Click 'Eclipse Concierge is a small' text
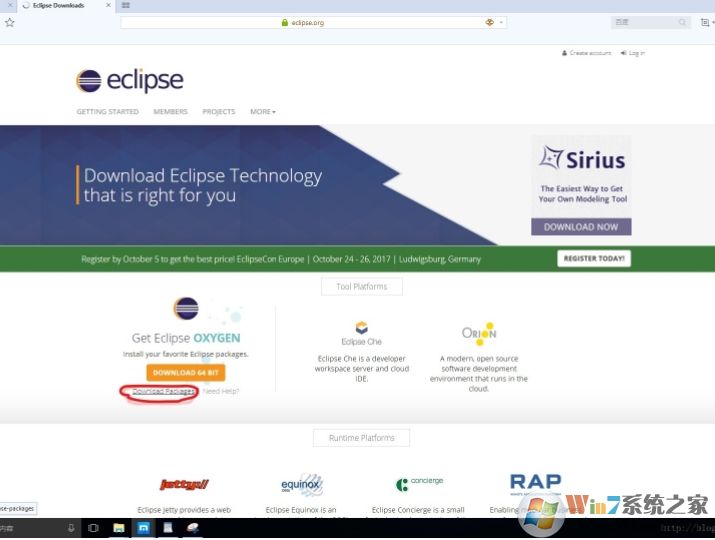The height and width of the screenshot is (540, 715). 418,510
